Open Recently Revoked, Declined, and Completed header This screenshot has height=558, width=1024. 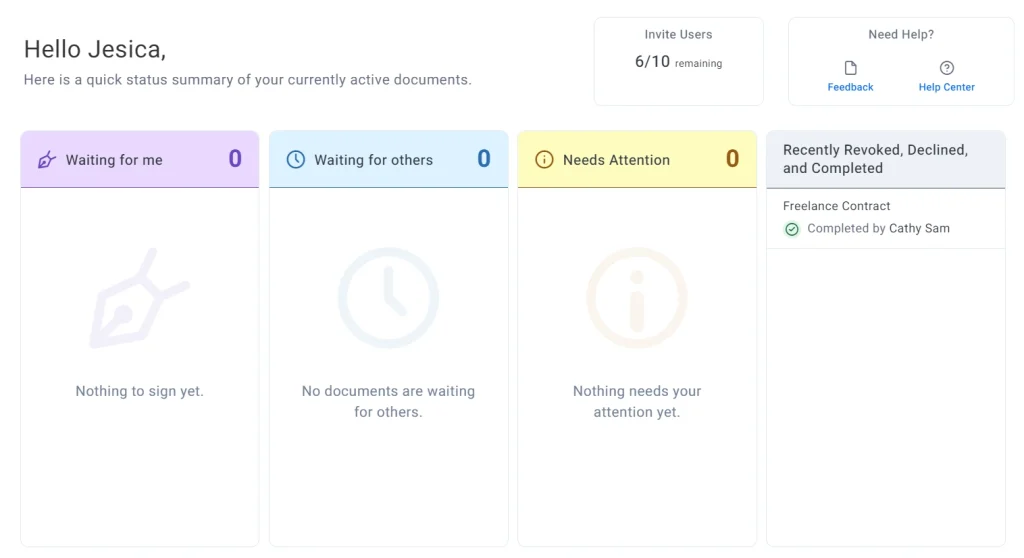[886, 159]
